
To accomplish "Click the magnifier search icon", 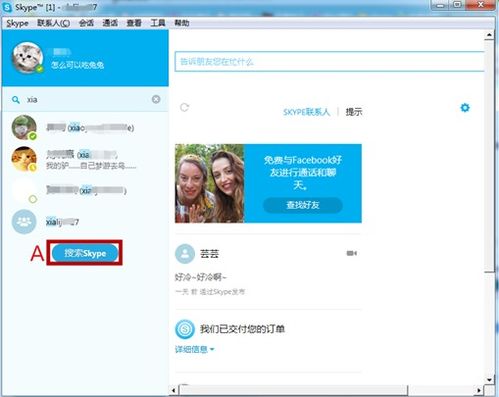I will [16, 100].
